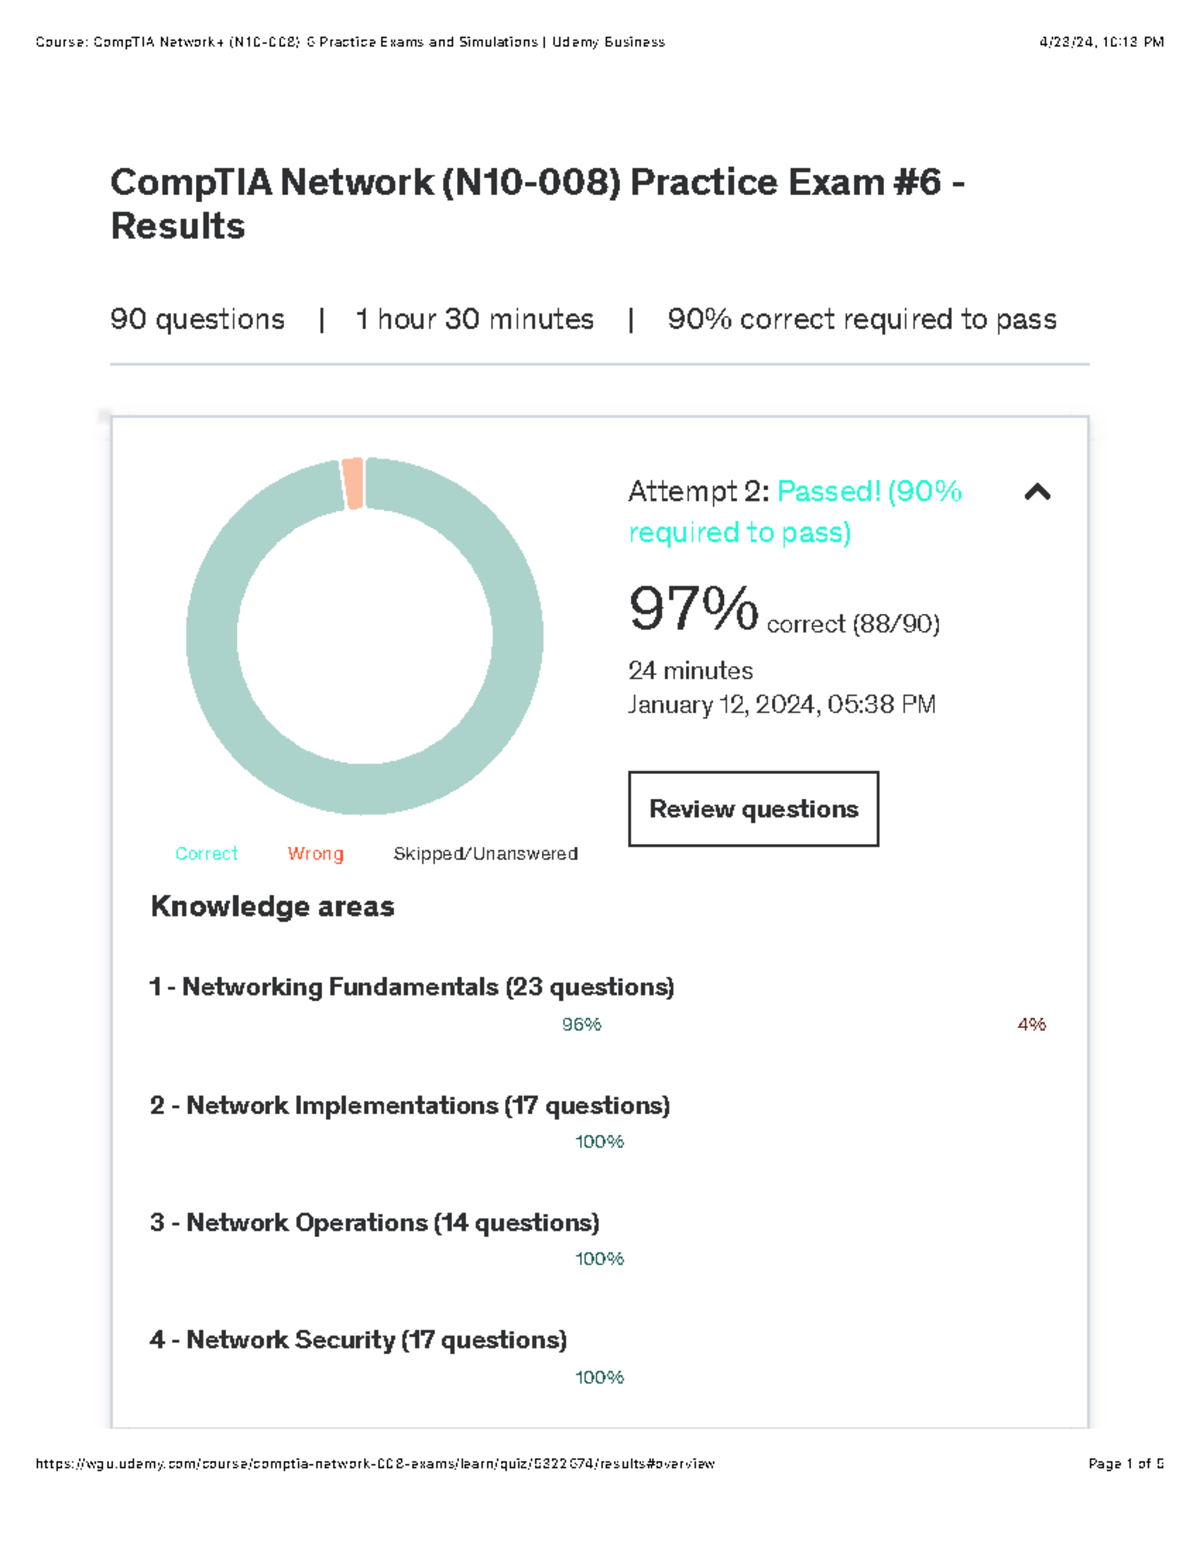The width and height of the screenshot is (1200, 1553).
Task: Click the exam date January 12, 2024 text
Action: click(781, 704)
